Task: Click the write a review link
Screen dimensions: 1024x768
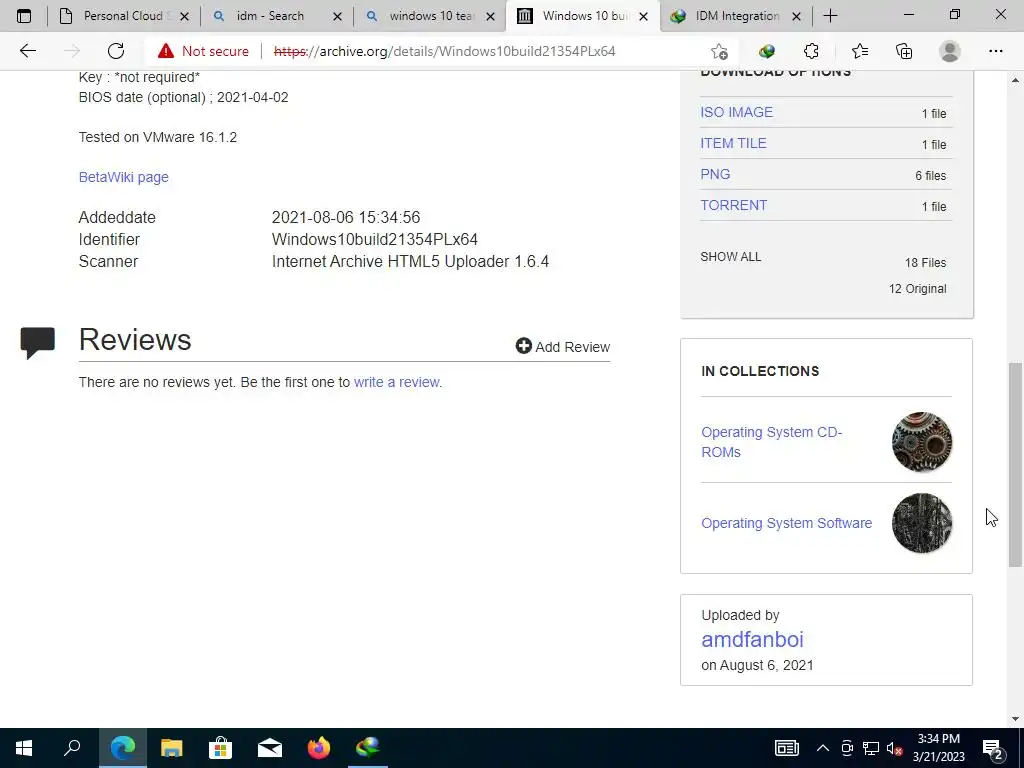Action: [396, 382]
